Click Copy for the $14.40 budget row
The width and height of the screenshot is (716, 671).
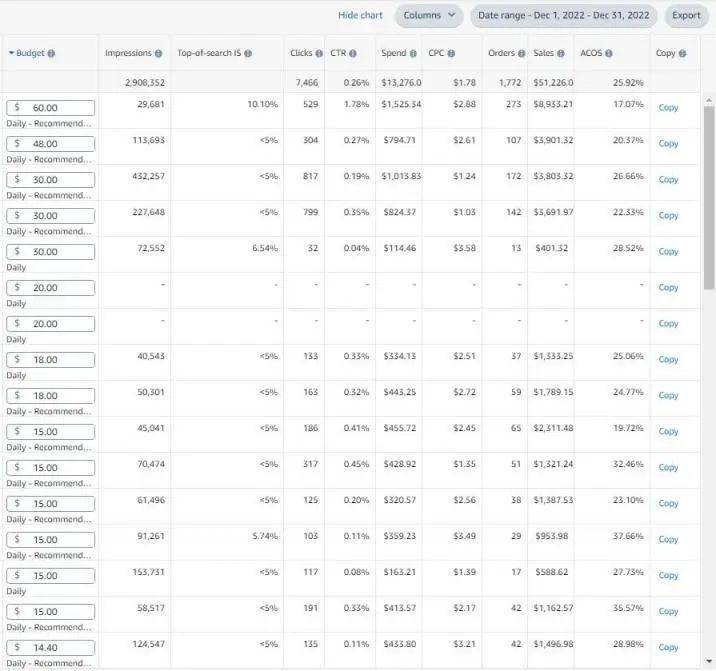pos(668,647)
